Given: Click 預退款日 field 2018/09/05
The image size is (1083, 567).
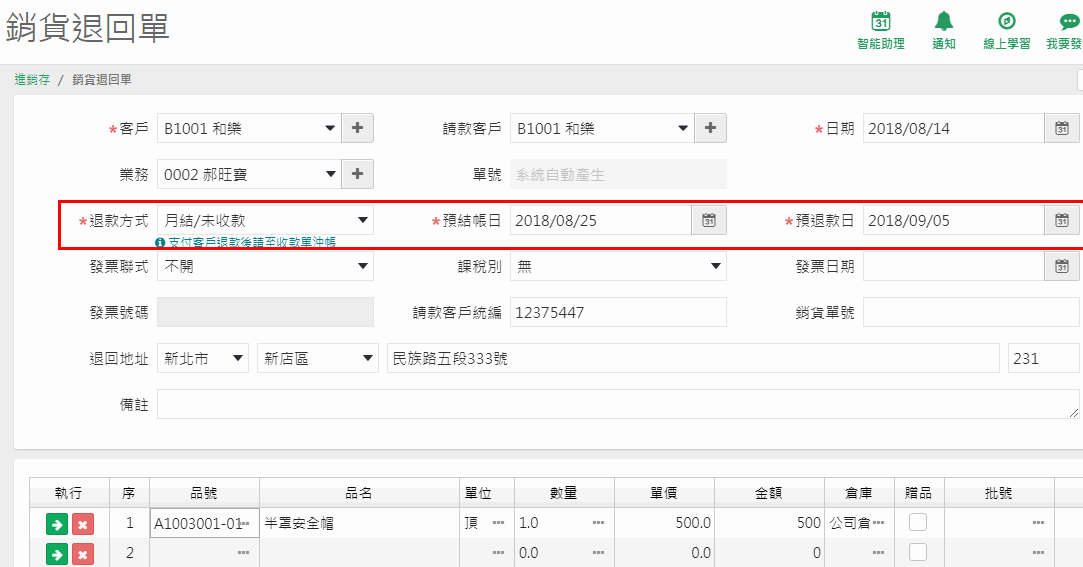Looking at the screenshot, I should pos(954,220).
